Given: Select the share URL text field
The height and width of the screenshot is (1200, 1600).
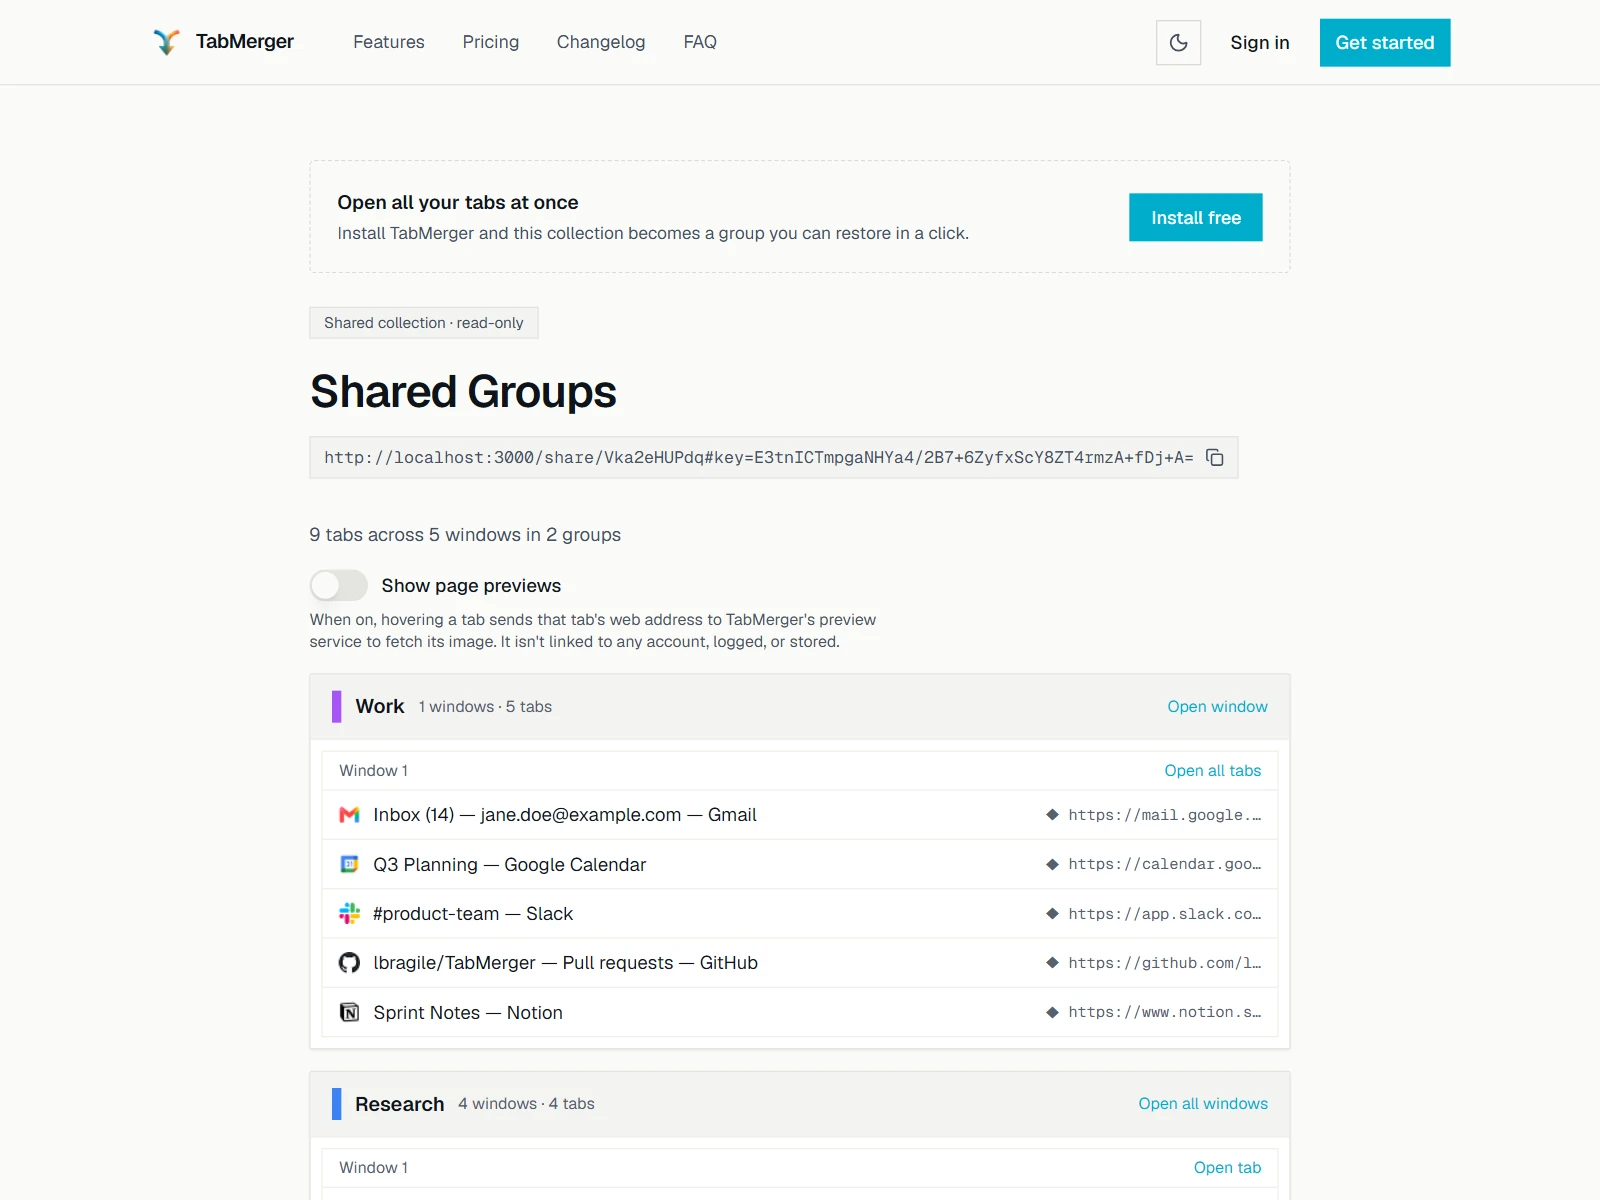Looking at the screenshot, I should coord(774,457).
